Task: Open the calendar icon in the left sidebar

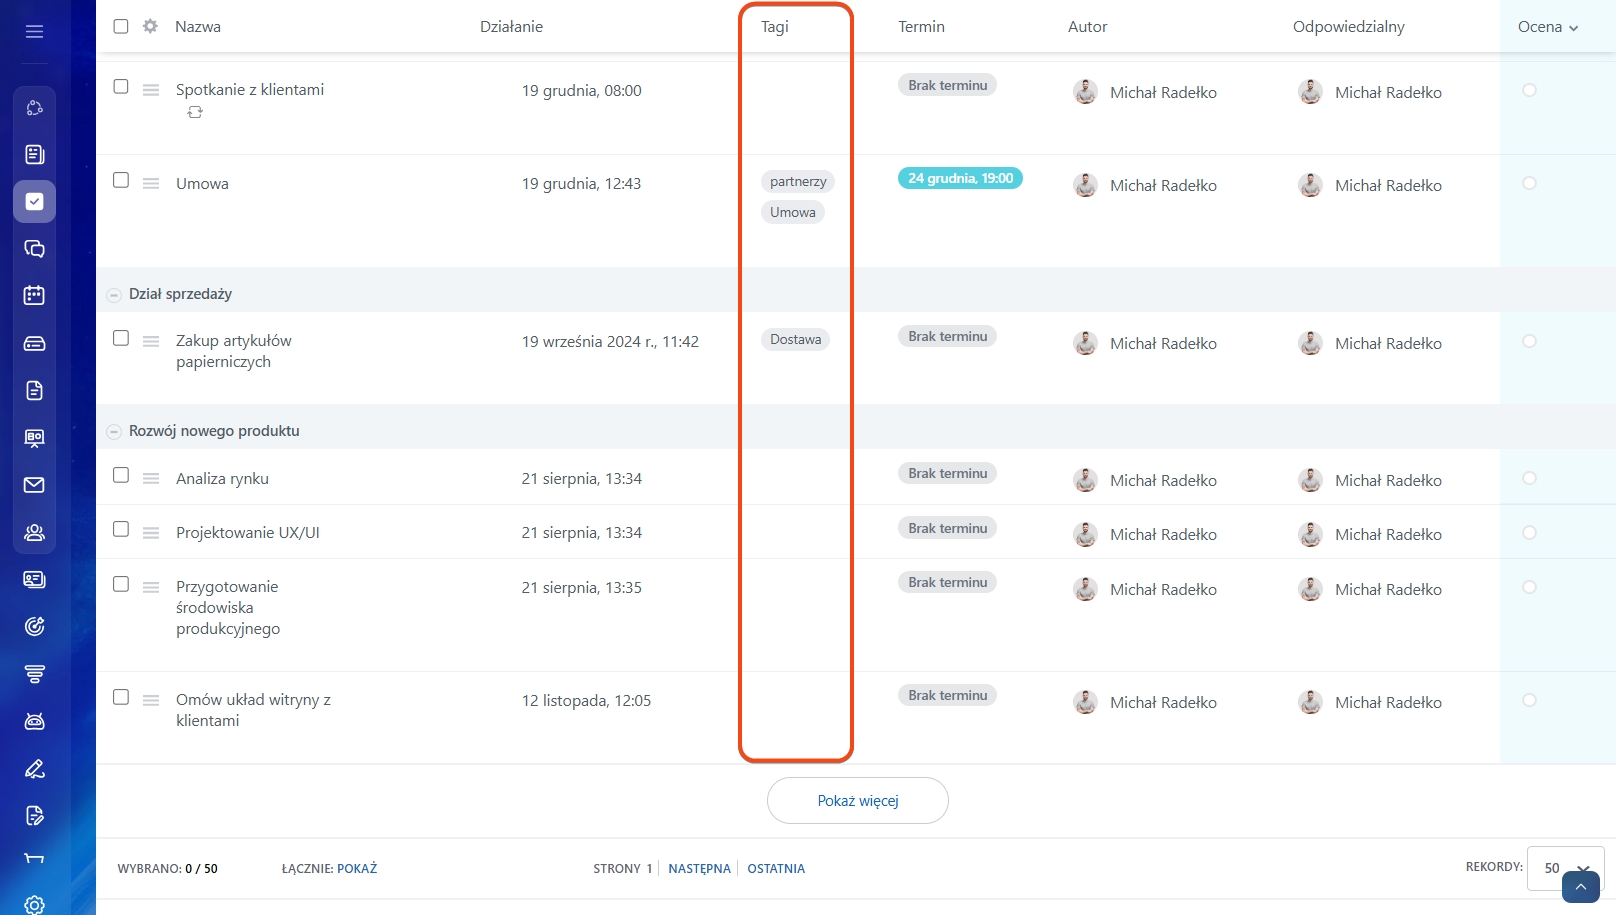Action: 34,295
